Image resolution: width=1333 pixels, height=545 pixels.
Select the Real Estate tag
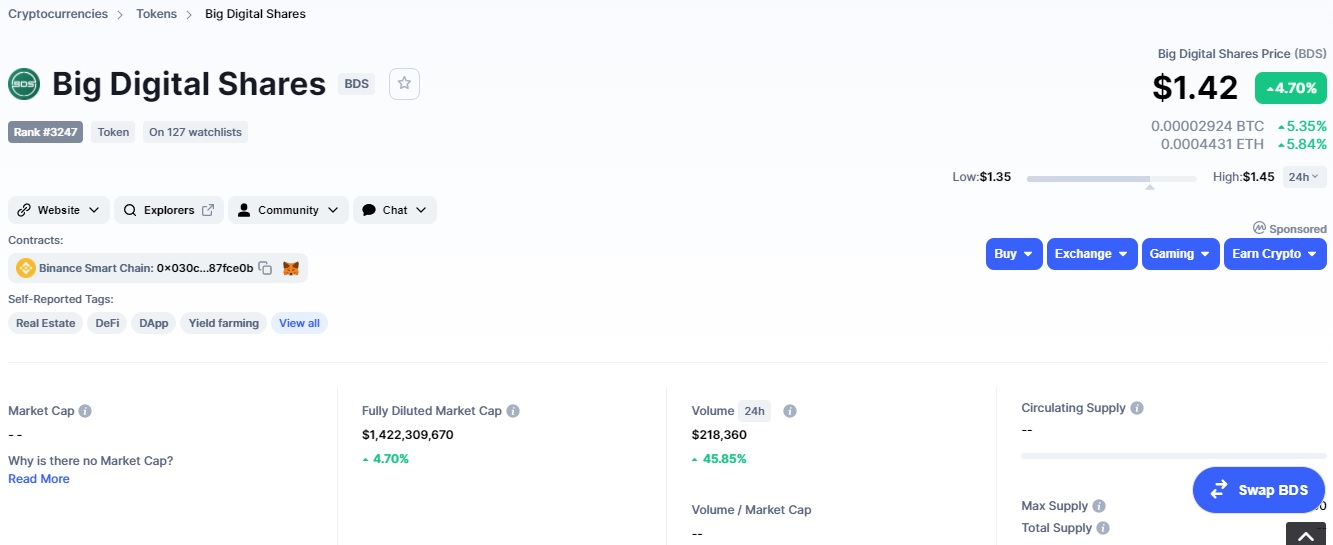tap(46, 323)
